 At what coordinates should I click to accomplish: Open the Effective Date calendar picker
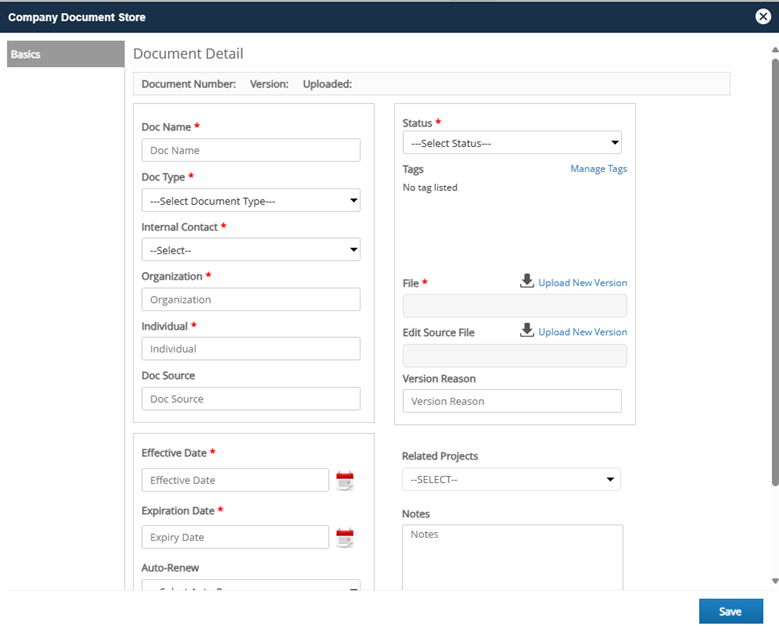pos(345,480)
